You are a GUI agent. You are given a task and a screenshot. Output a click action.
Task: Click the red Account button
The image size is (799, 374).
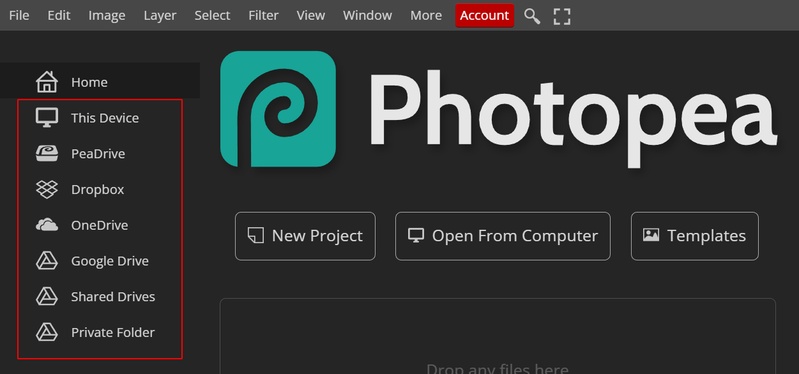coord(485,16)
